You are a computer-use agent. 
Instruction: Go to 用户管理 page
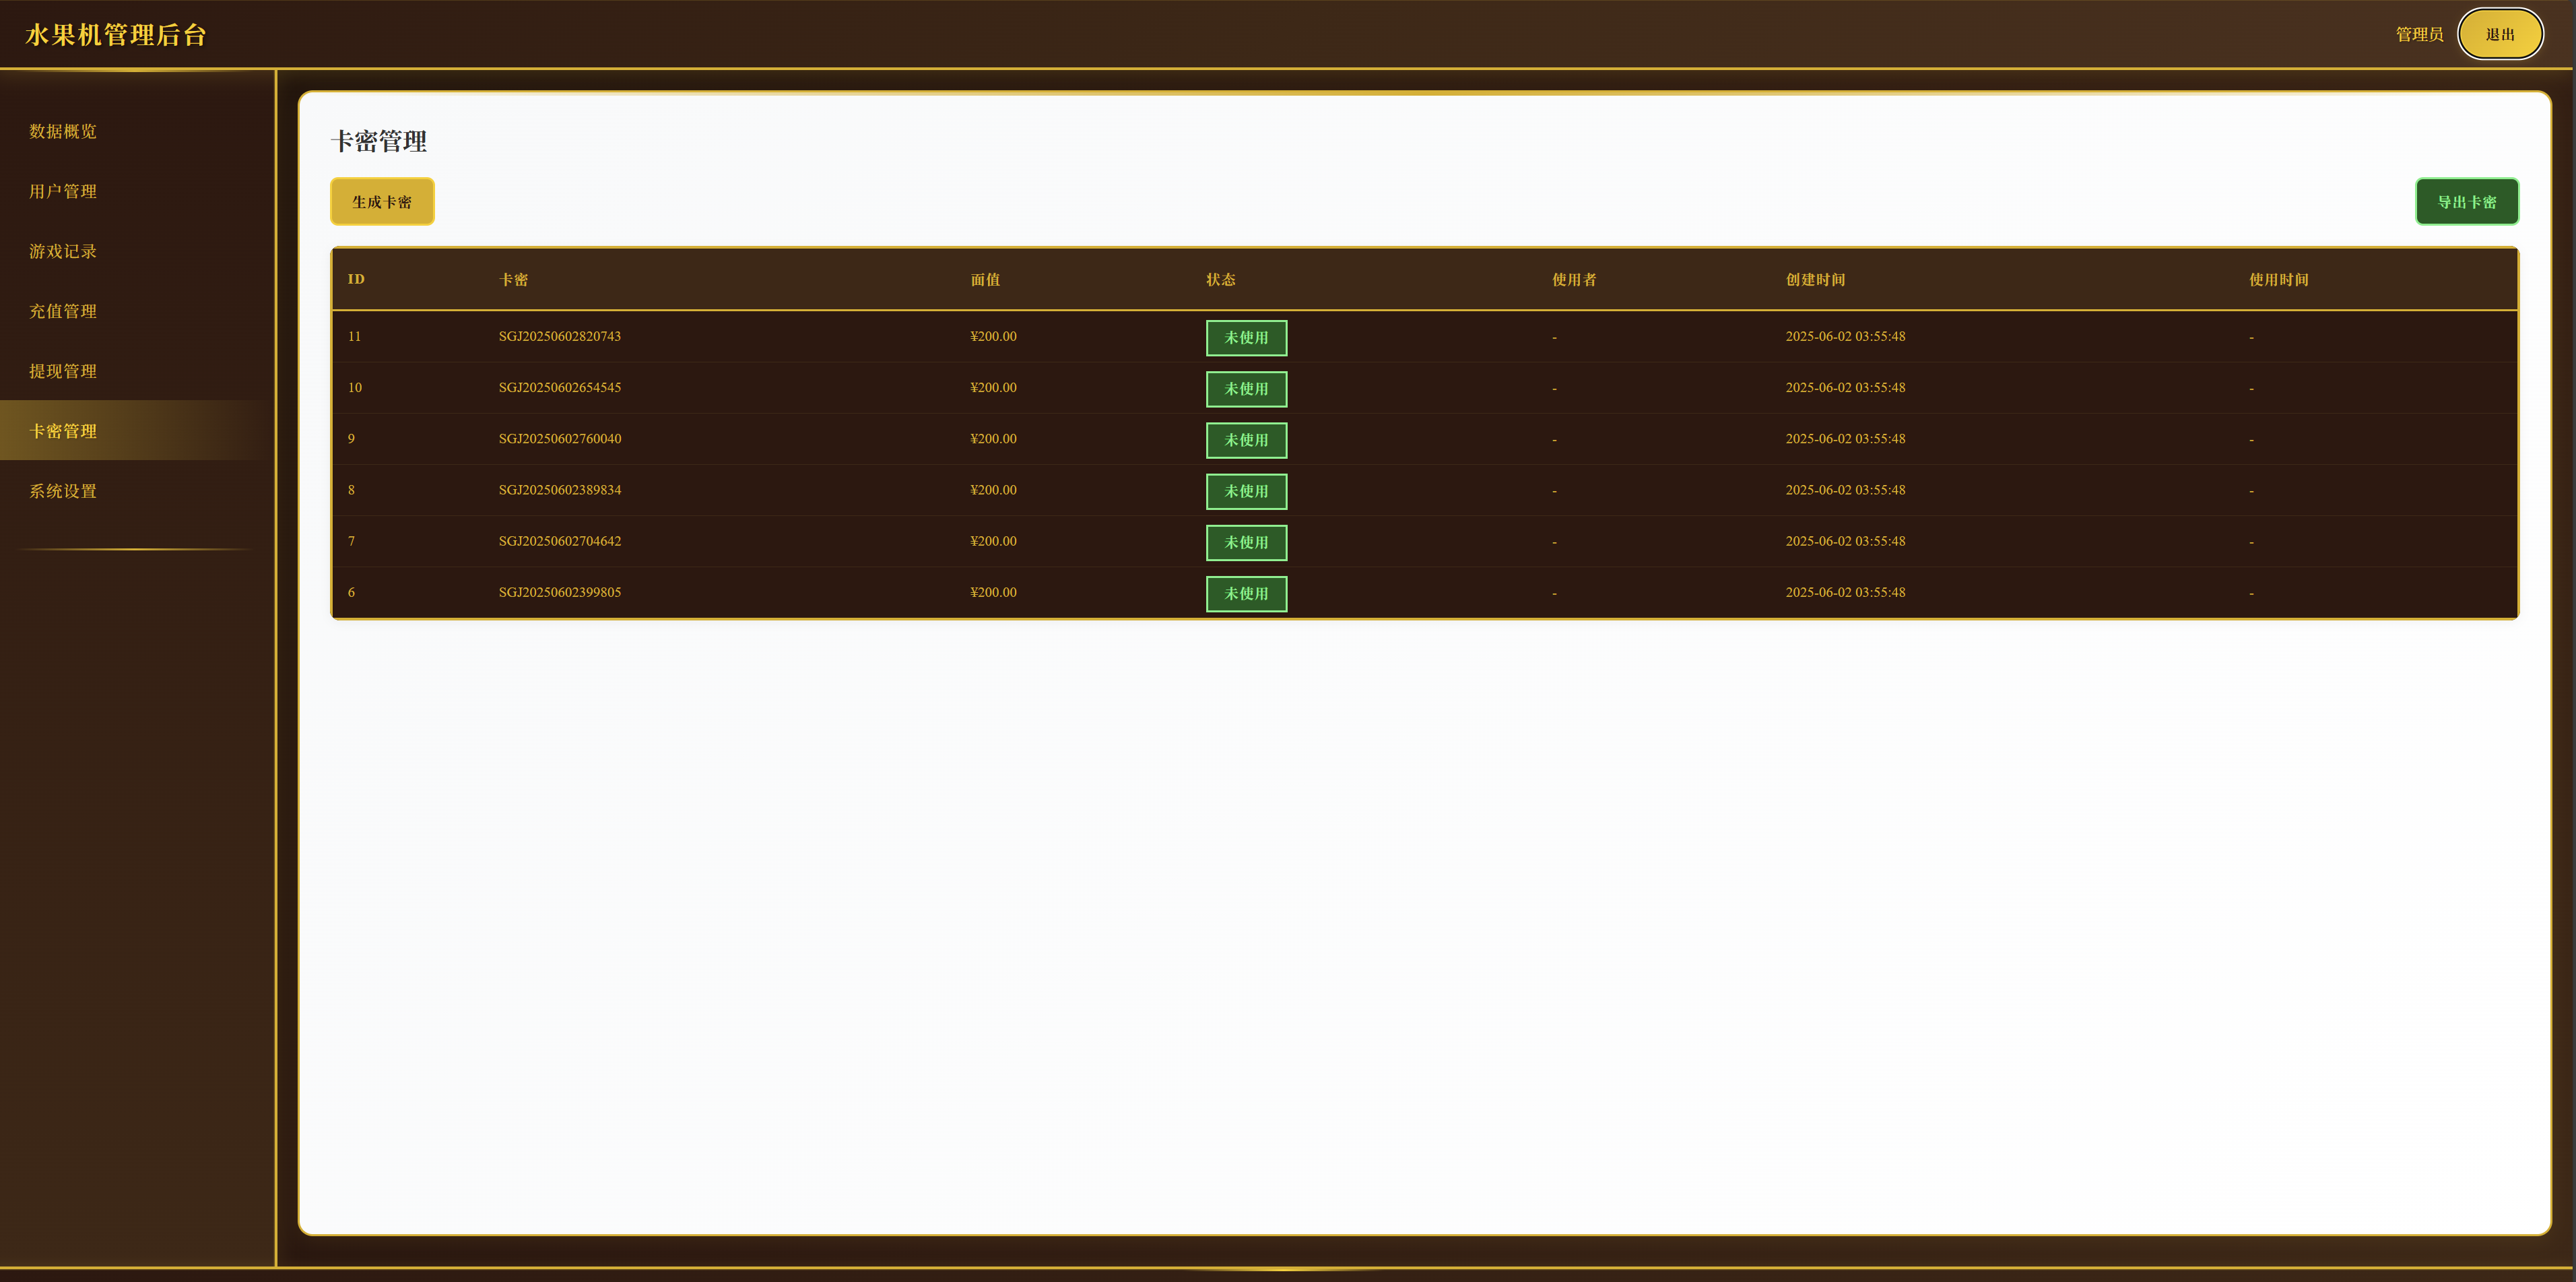[x=63, y=191]
